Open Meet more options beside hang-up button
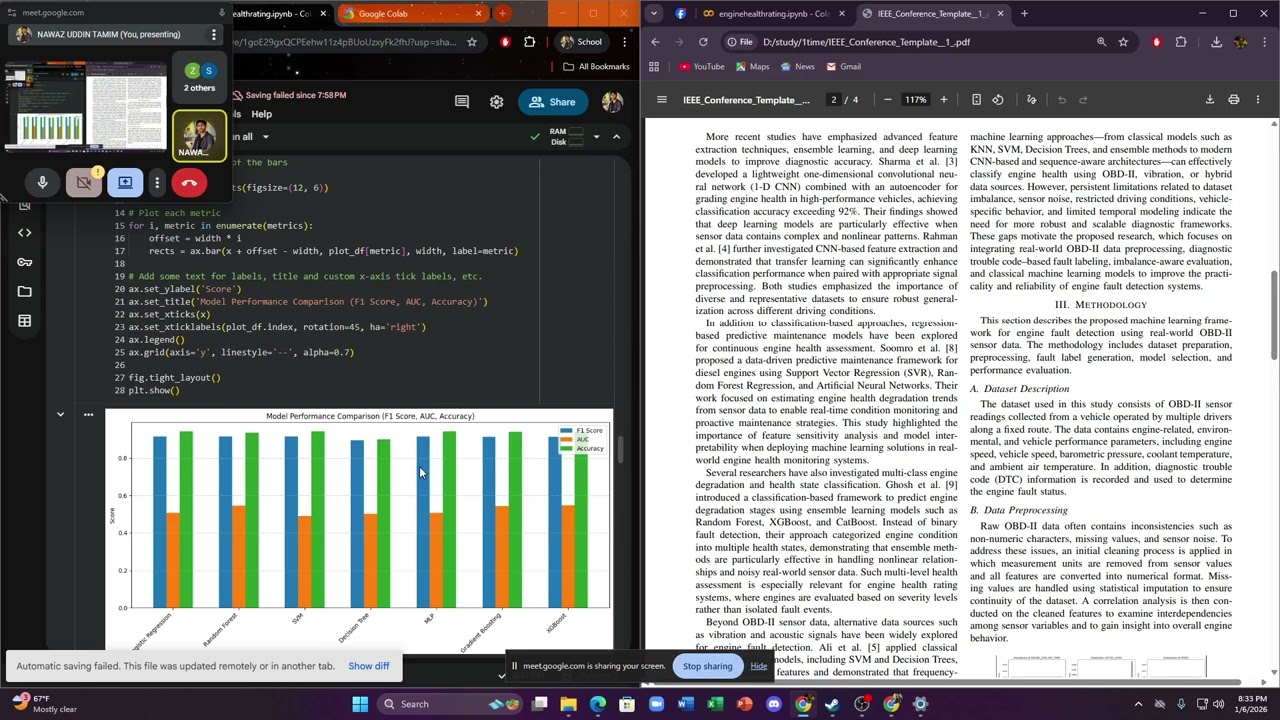Screen dimensions: 1280x720 coord(157,183)
